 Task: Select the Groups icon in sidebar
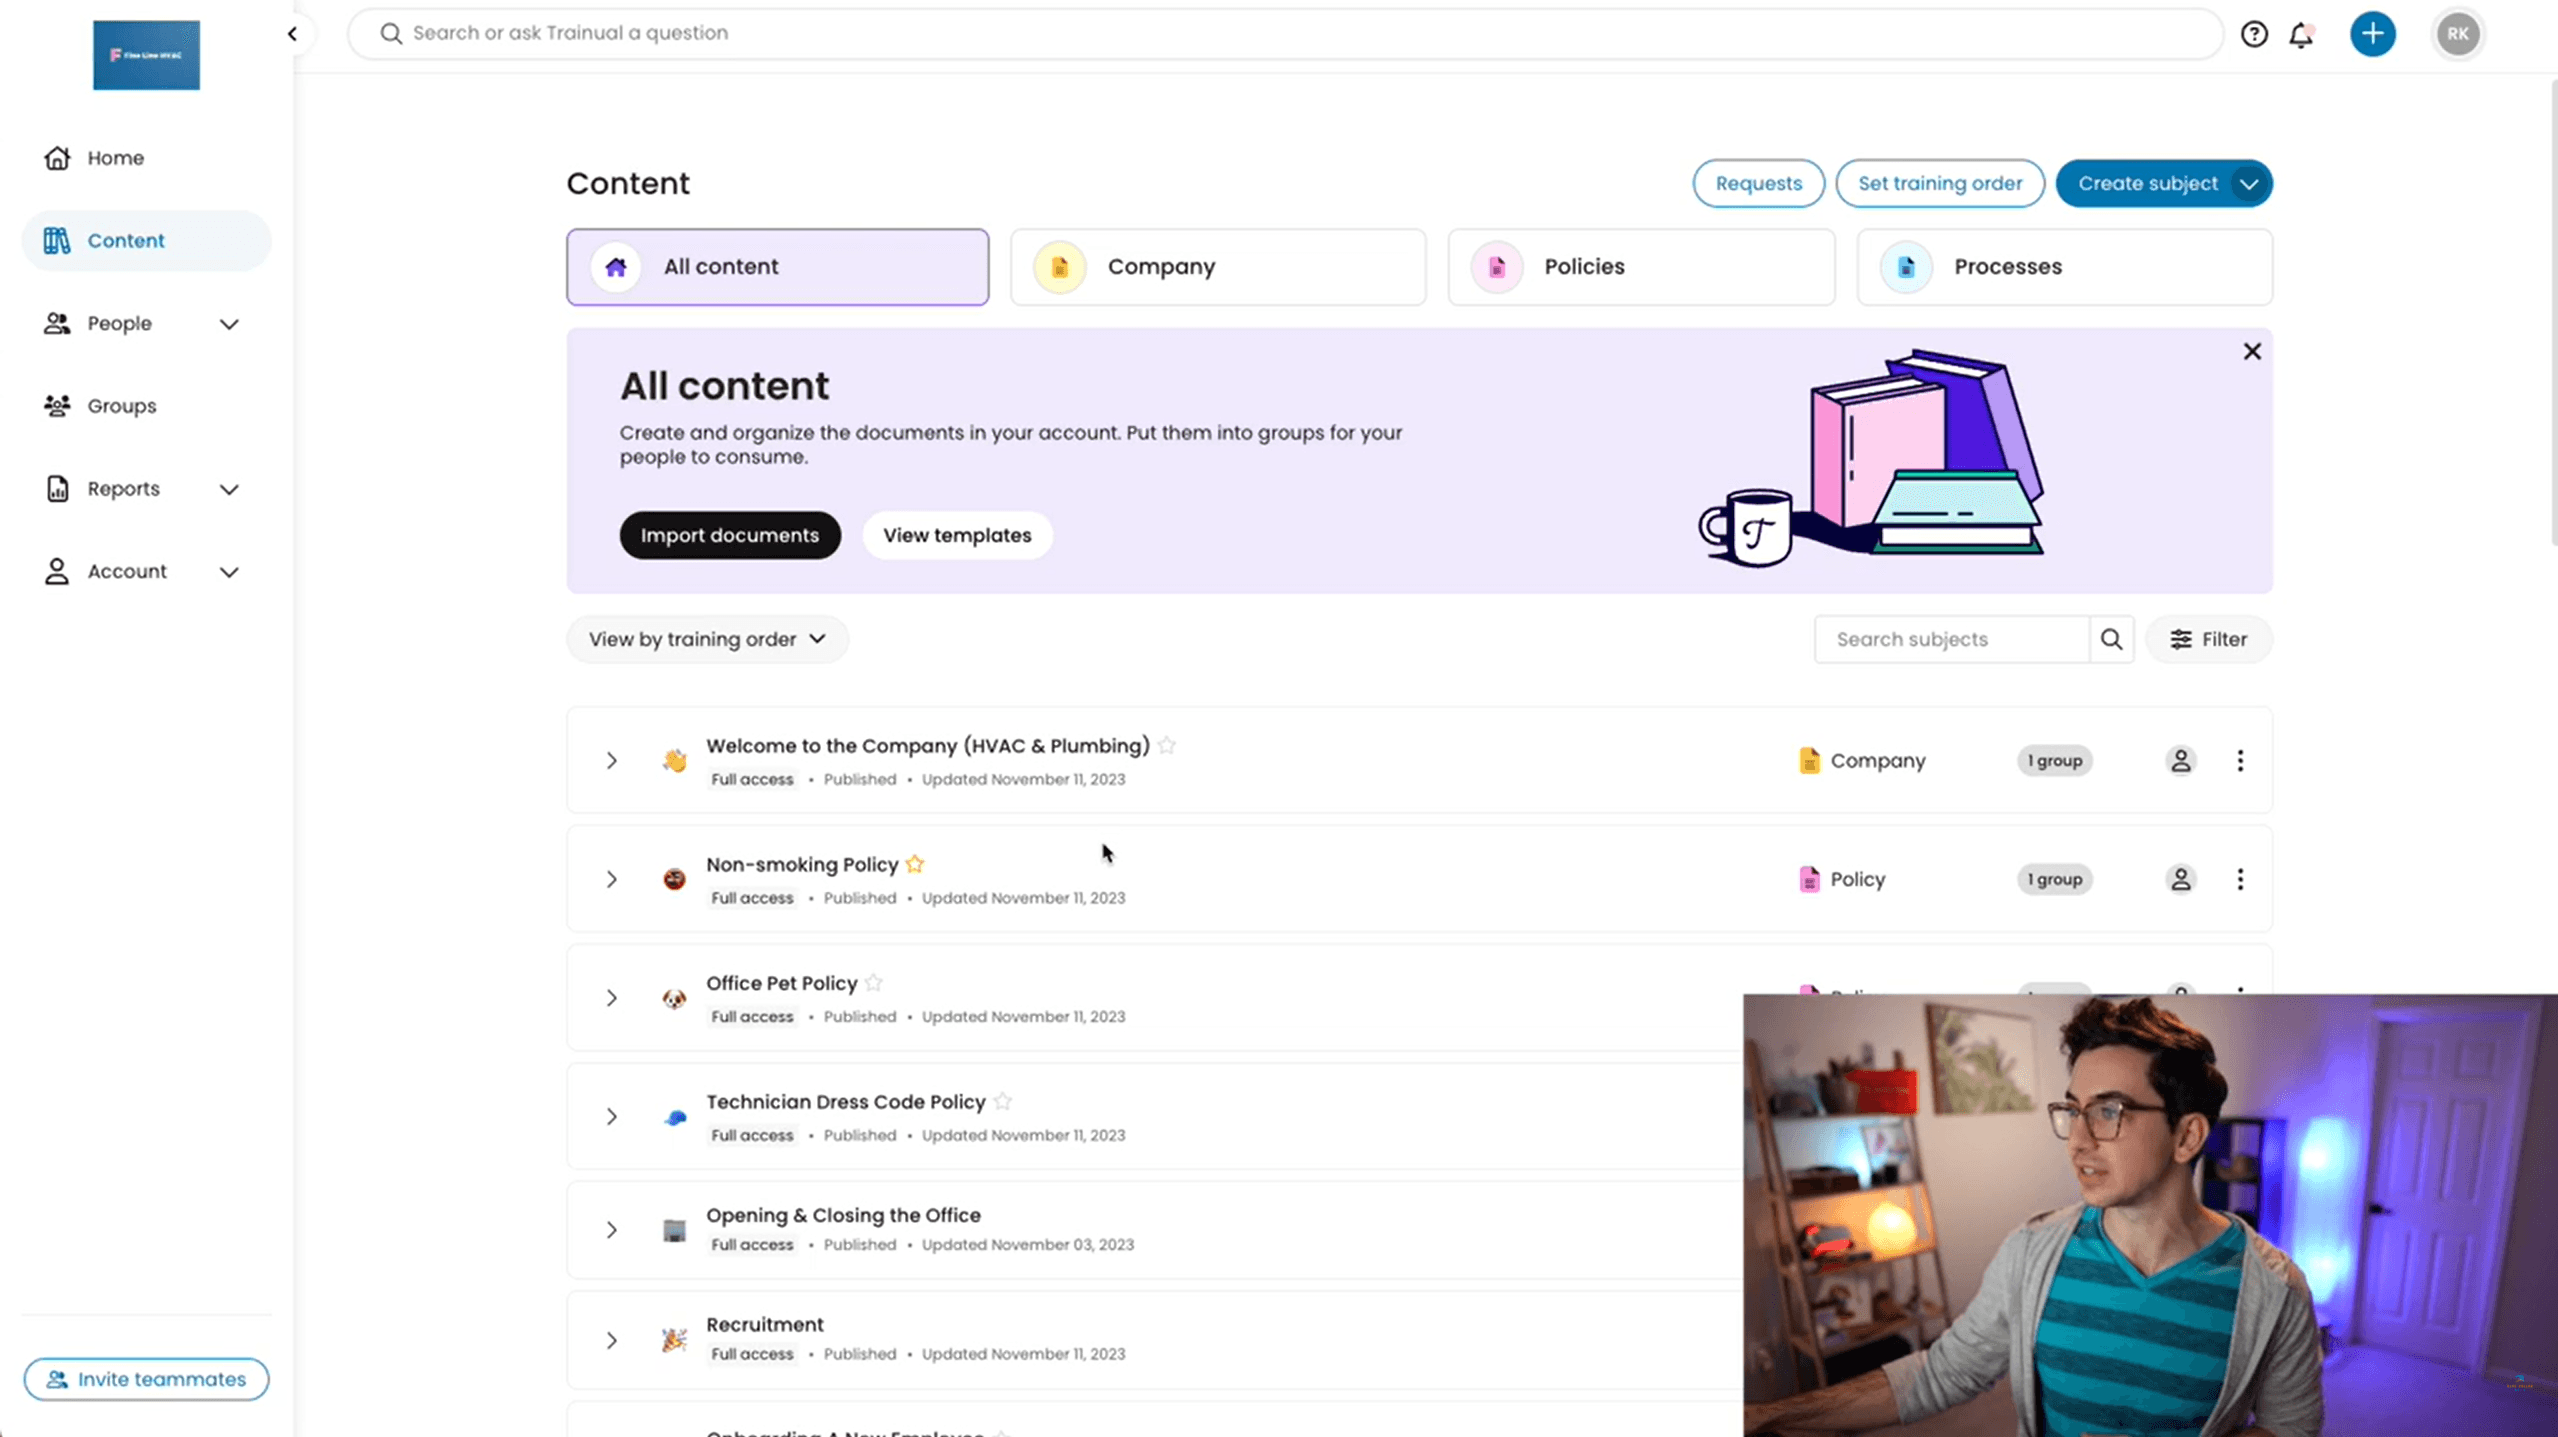pyautogui.click(x=56, y=405)
